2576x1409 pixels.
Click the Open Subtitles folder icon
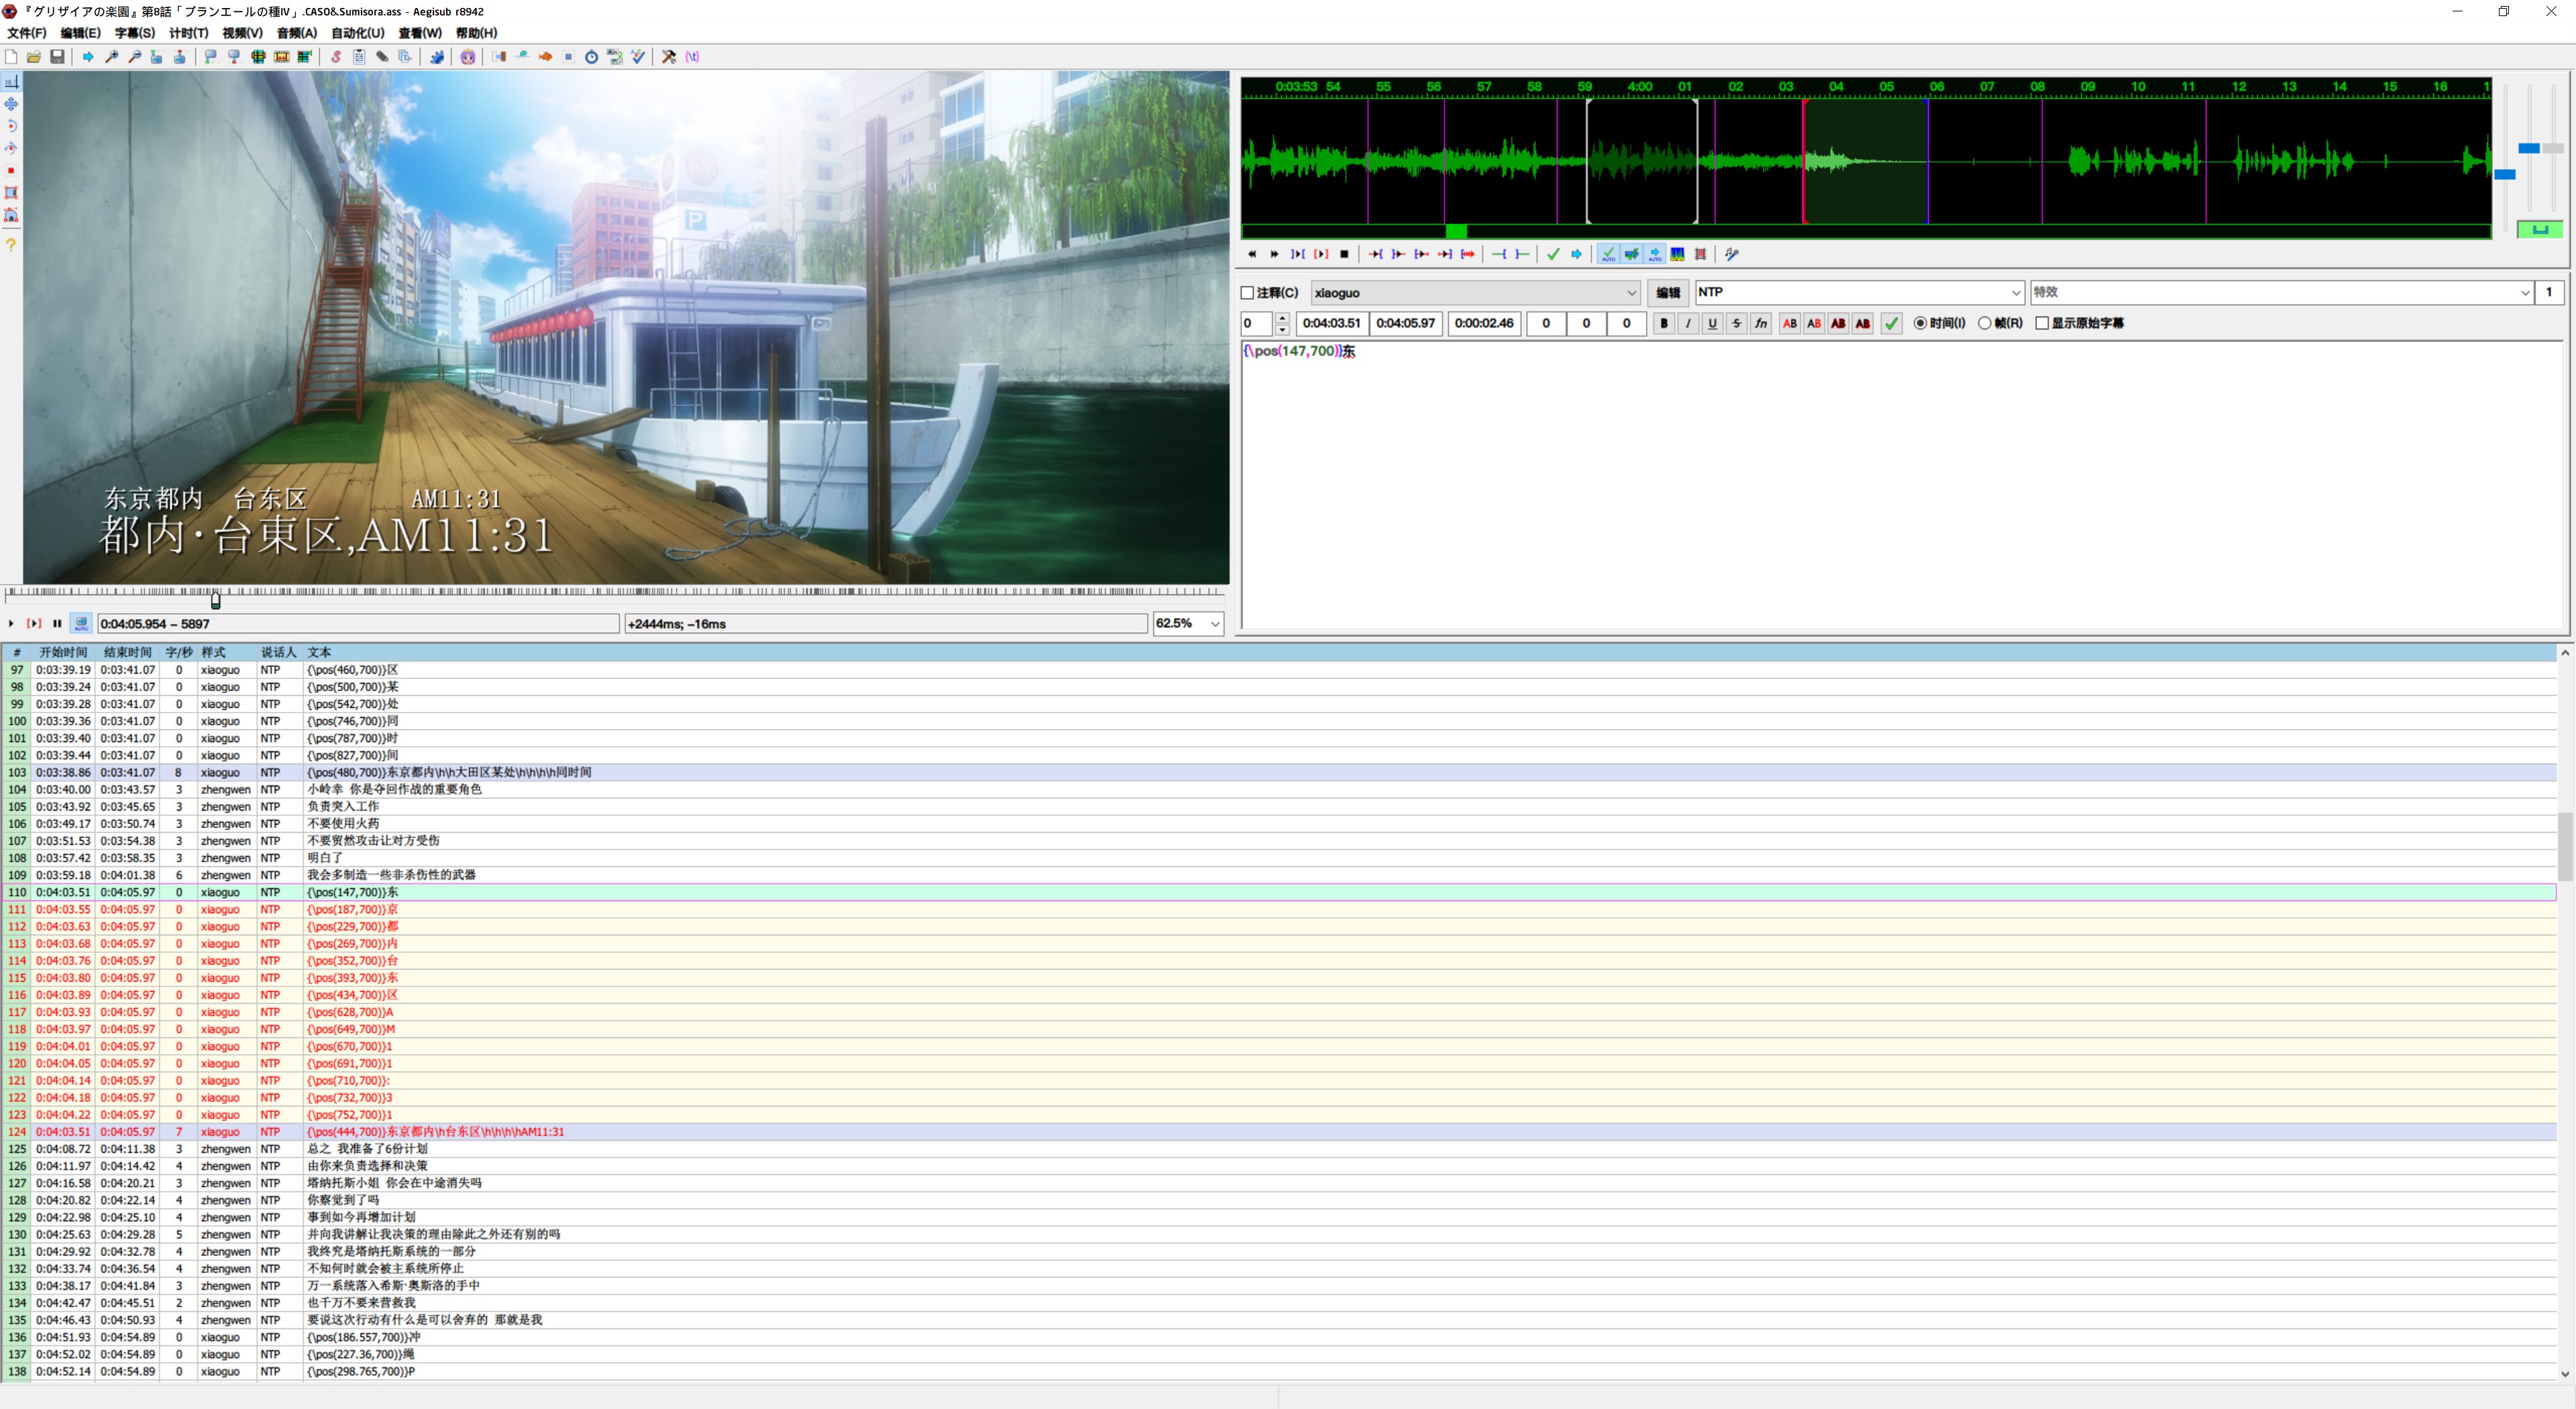click(34, 57)
